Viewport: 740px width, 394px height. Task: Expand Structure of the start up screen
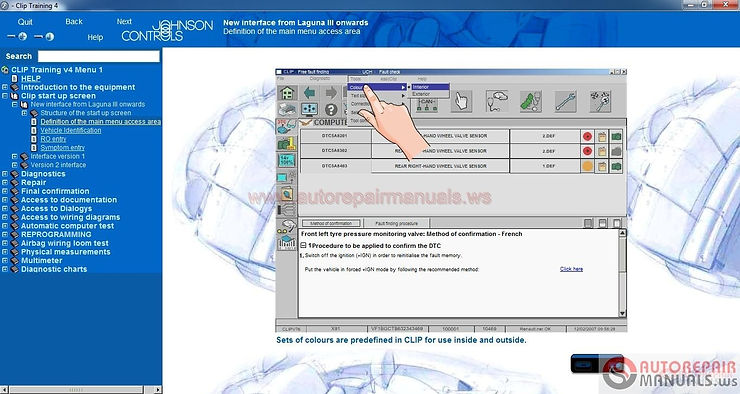pyautogui.click(x=25, y=113)
